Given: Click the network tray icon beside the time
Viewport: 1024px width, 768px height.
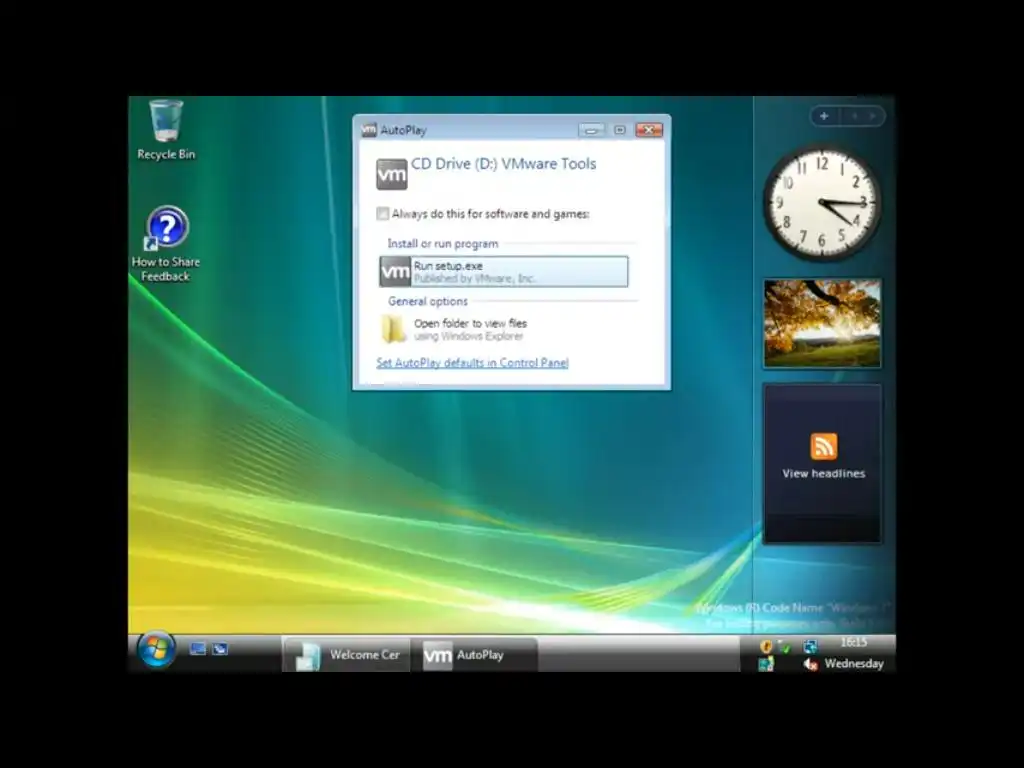Looking at the screenshot, I should pyautogui.click(x=810, y=647).
